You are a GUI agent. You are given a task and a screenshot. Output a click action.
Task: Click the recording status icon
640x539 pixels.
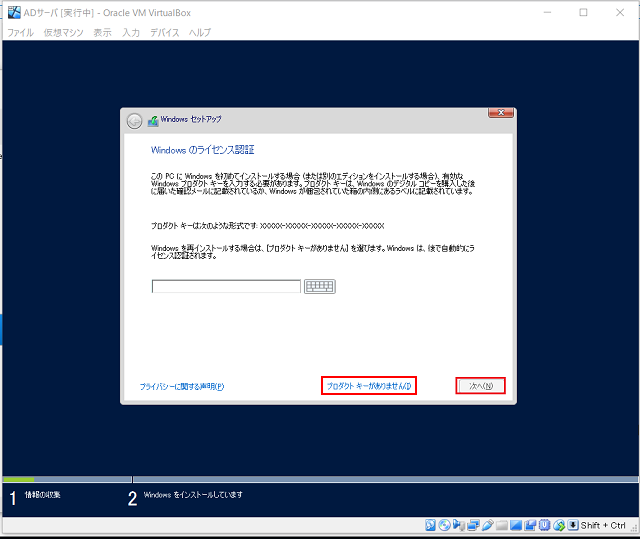[x=530, y=525]
